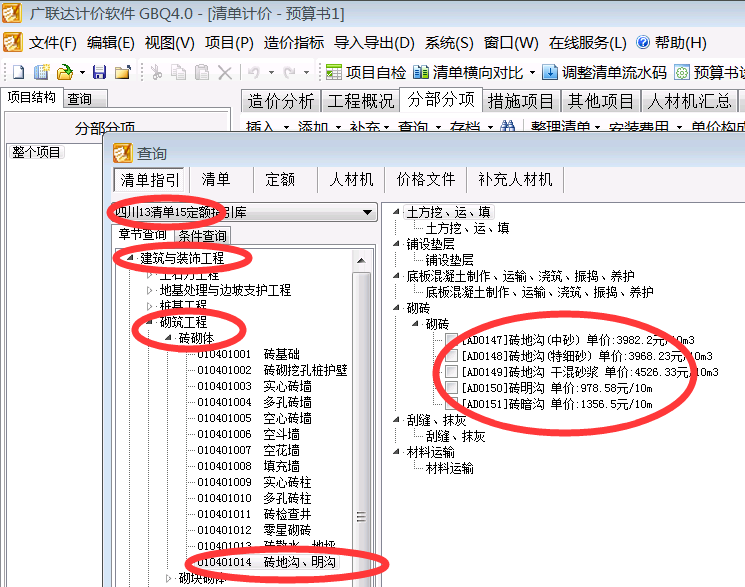Click the 项目自检 toolbar button

(366, 72)
